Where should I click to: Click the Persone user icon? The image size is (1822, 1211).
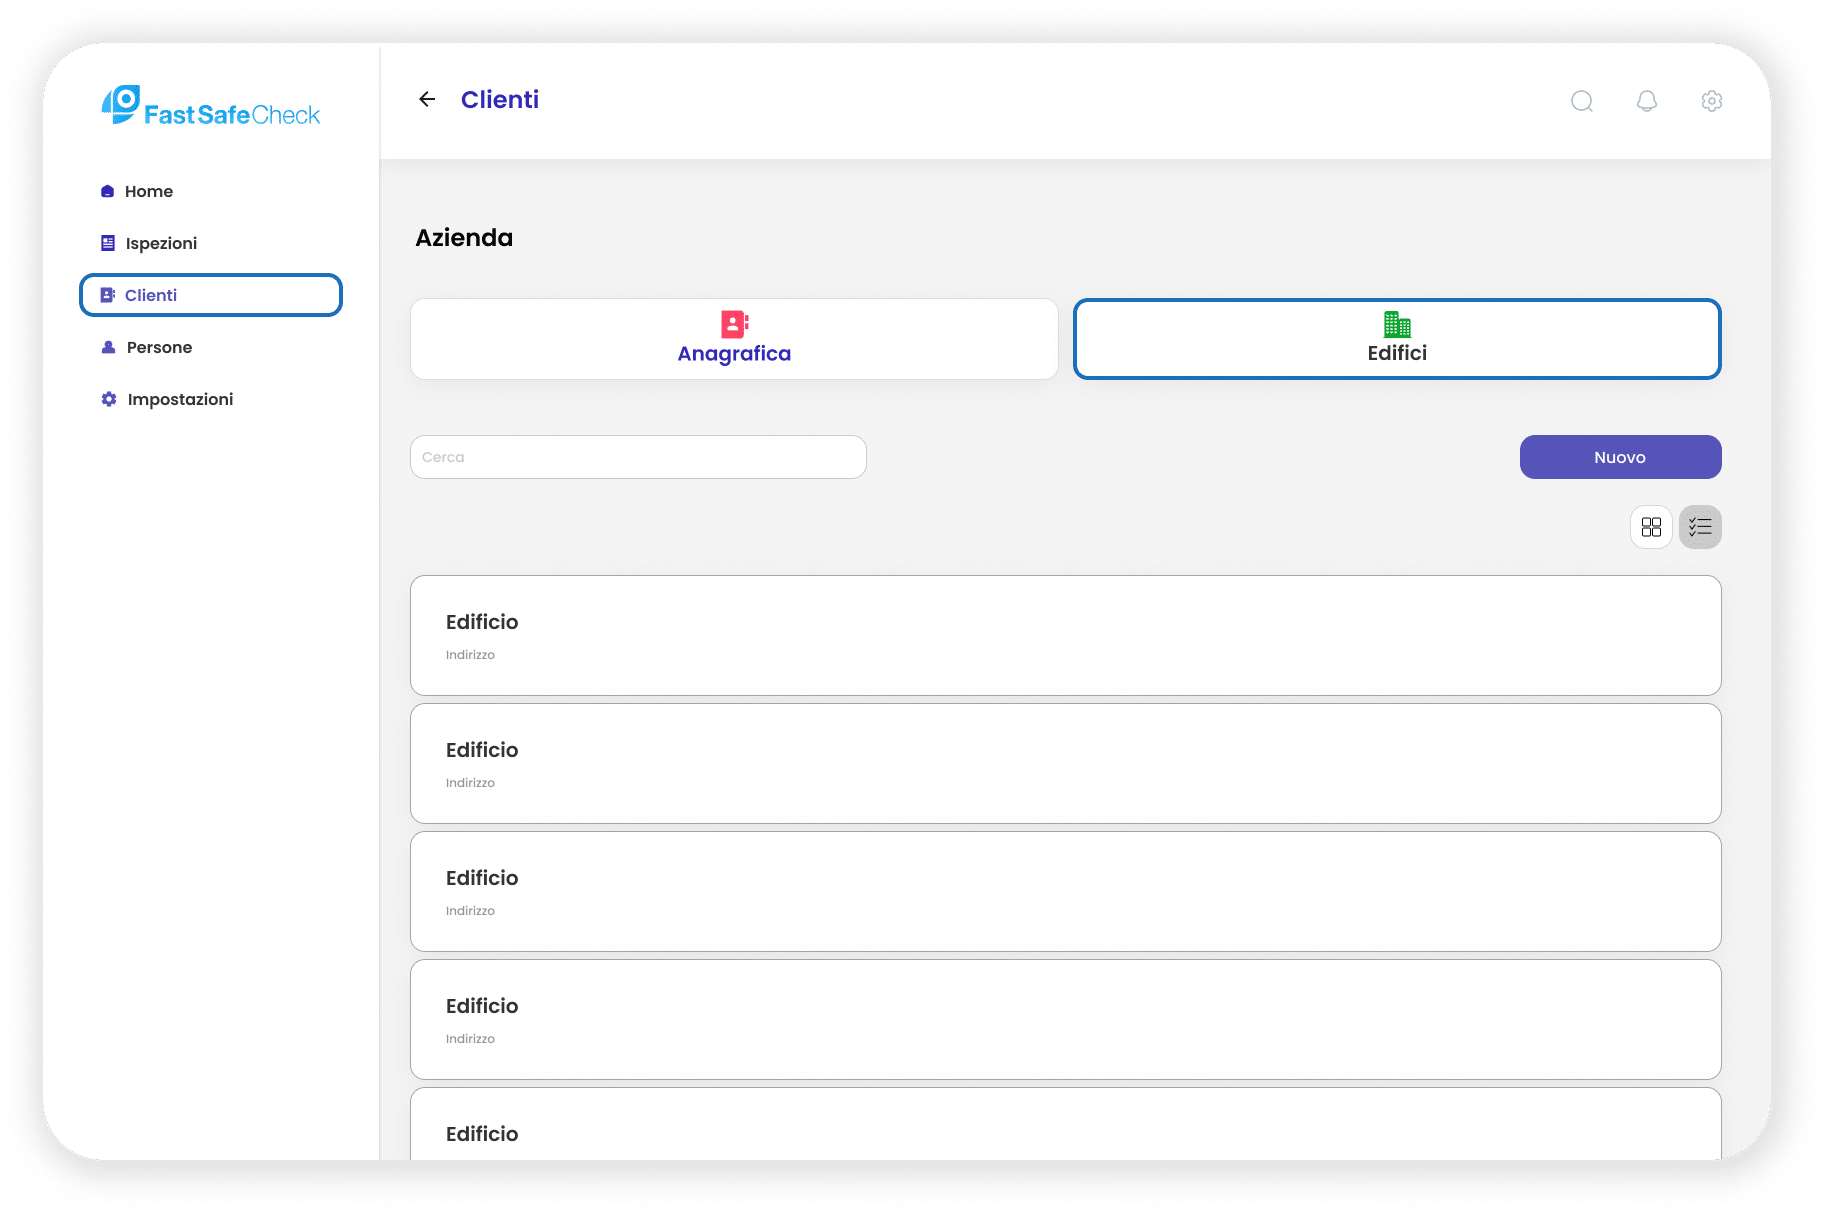(108, 347)
